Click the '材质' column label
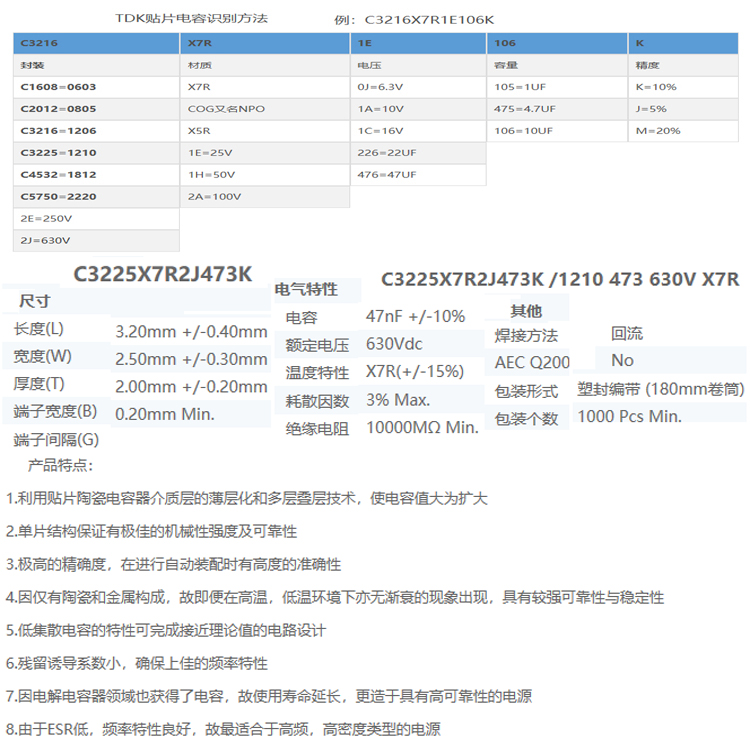Viewport: 750px width, 750px height. tap(200, 65)
